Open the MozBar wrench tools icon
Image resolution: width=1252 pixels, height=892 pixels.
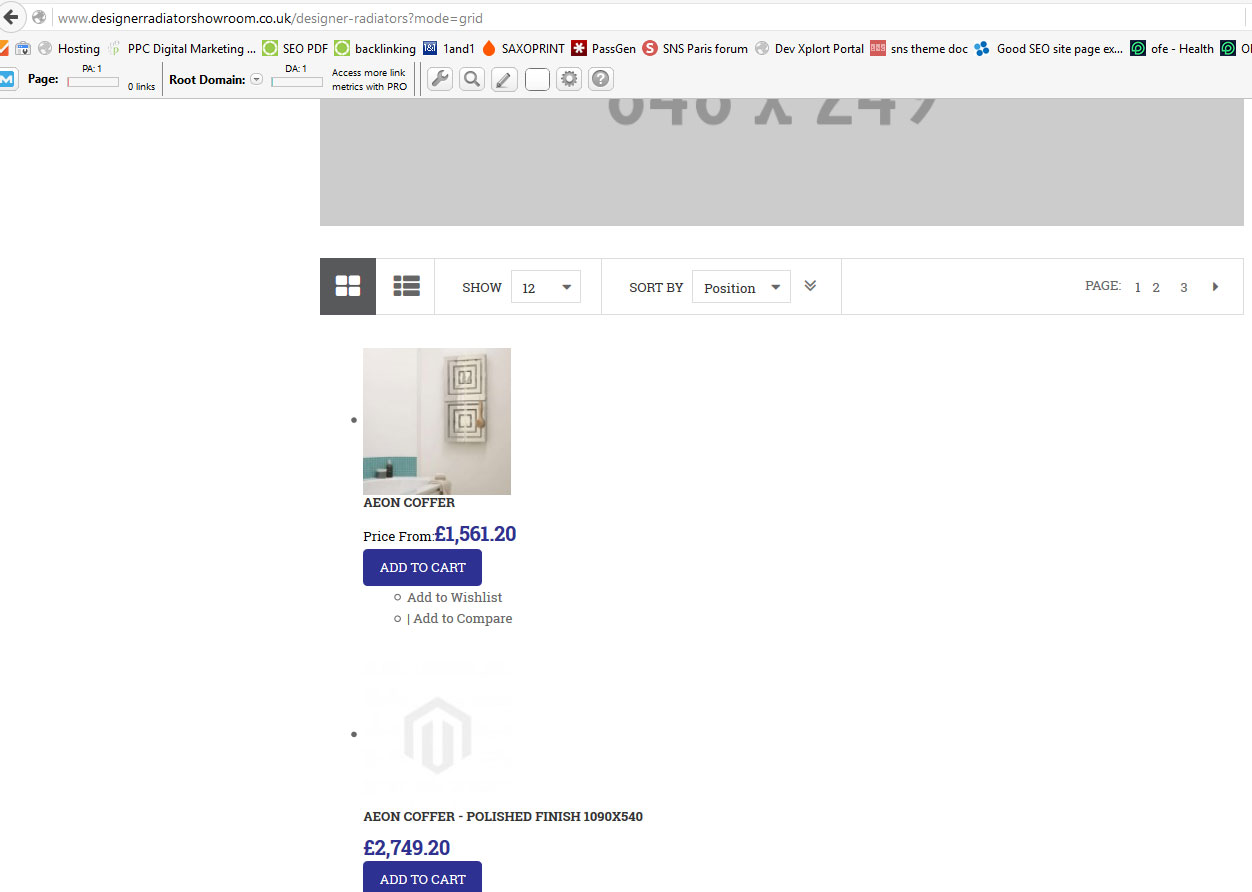click(x=439, y=79)
